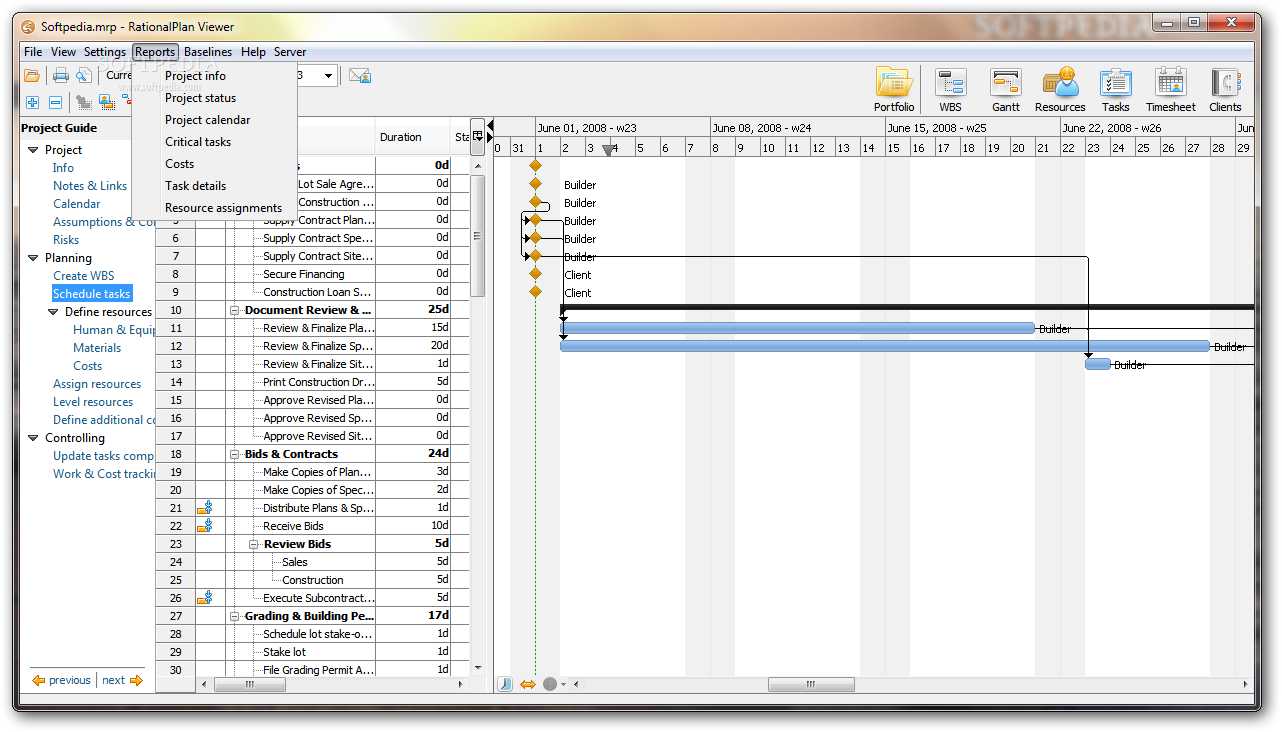The height and width of the screenshot is (732, 1282).
Task: Choose Project calendar report
Action: [214, 120]
